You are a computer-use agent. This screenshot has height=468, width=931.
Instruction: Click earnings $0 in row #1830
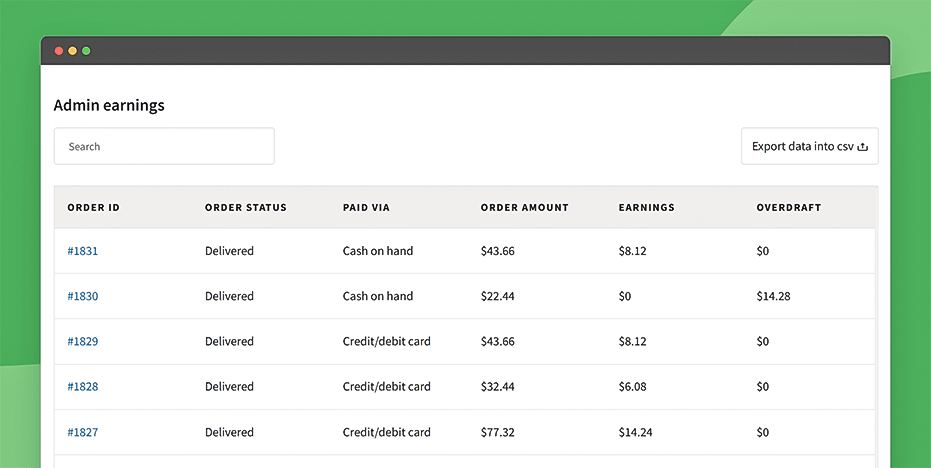625,296
